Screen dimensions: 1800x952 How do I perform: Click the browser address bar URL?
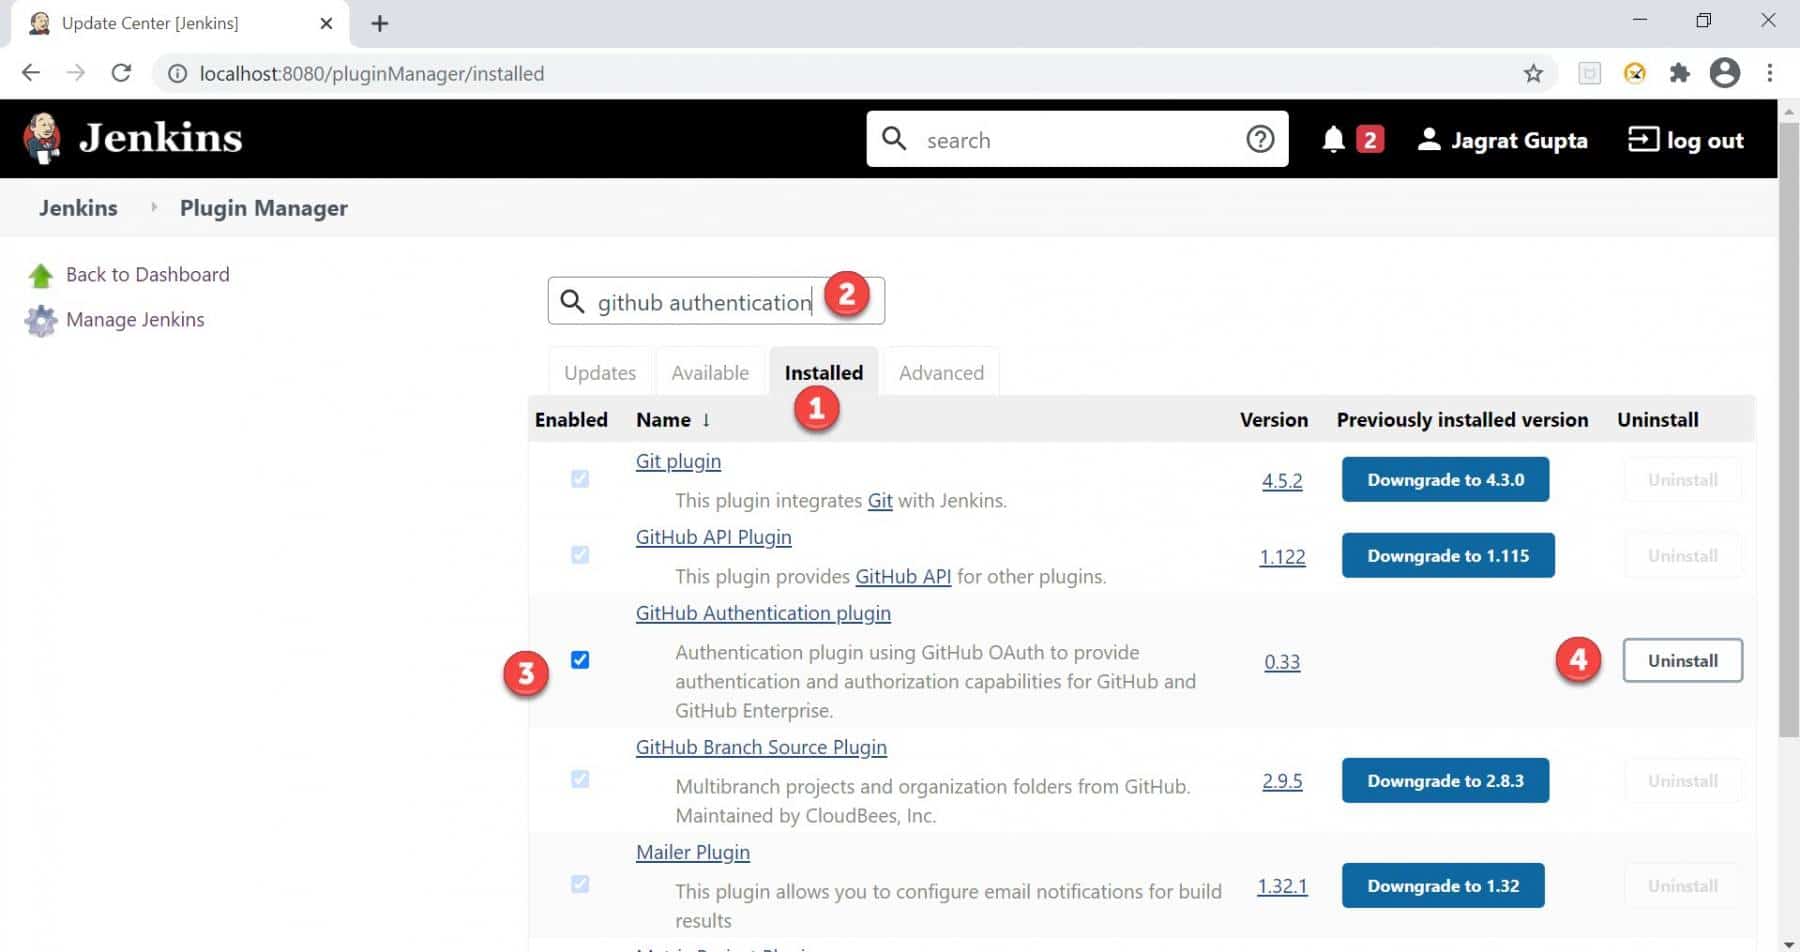click(x=372, y=73)
